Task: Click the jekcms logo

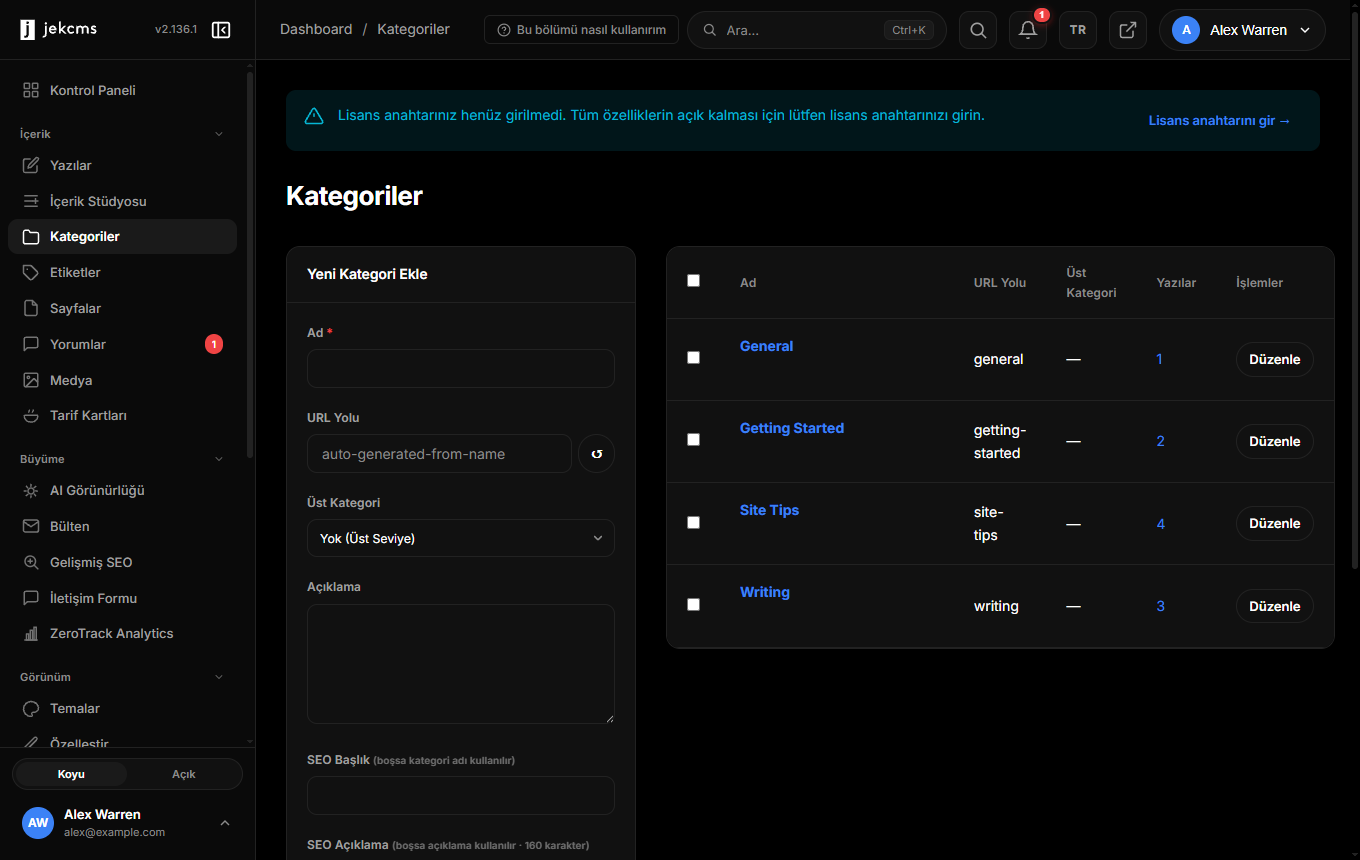Action: 59,30
